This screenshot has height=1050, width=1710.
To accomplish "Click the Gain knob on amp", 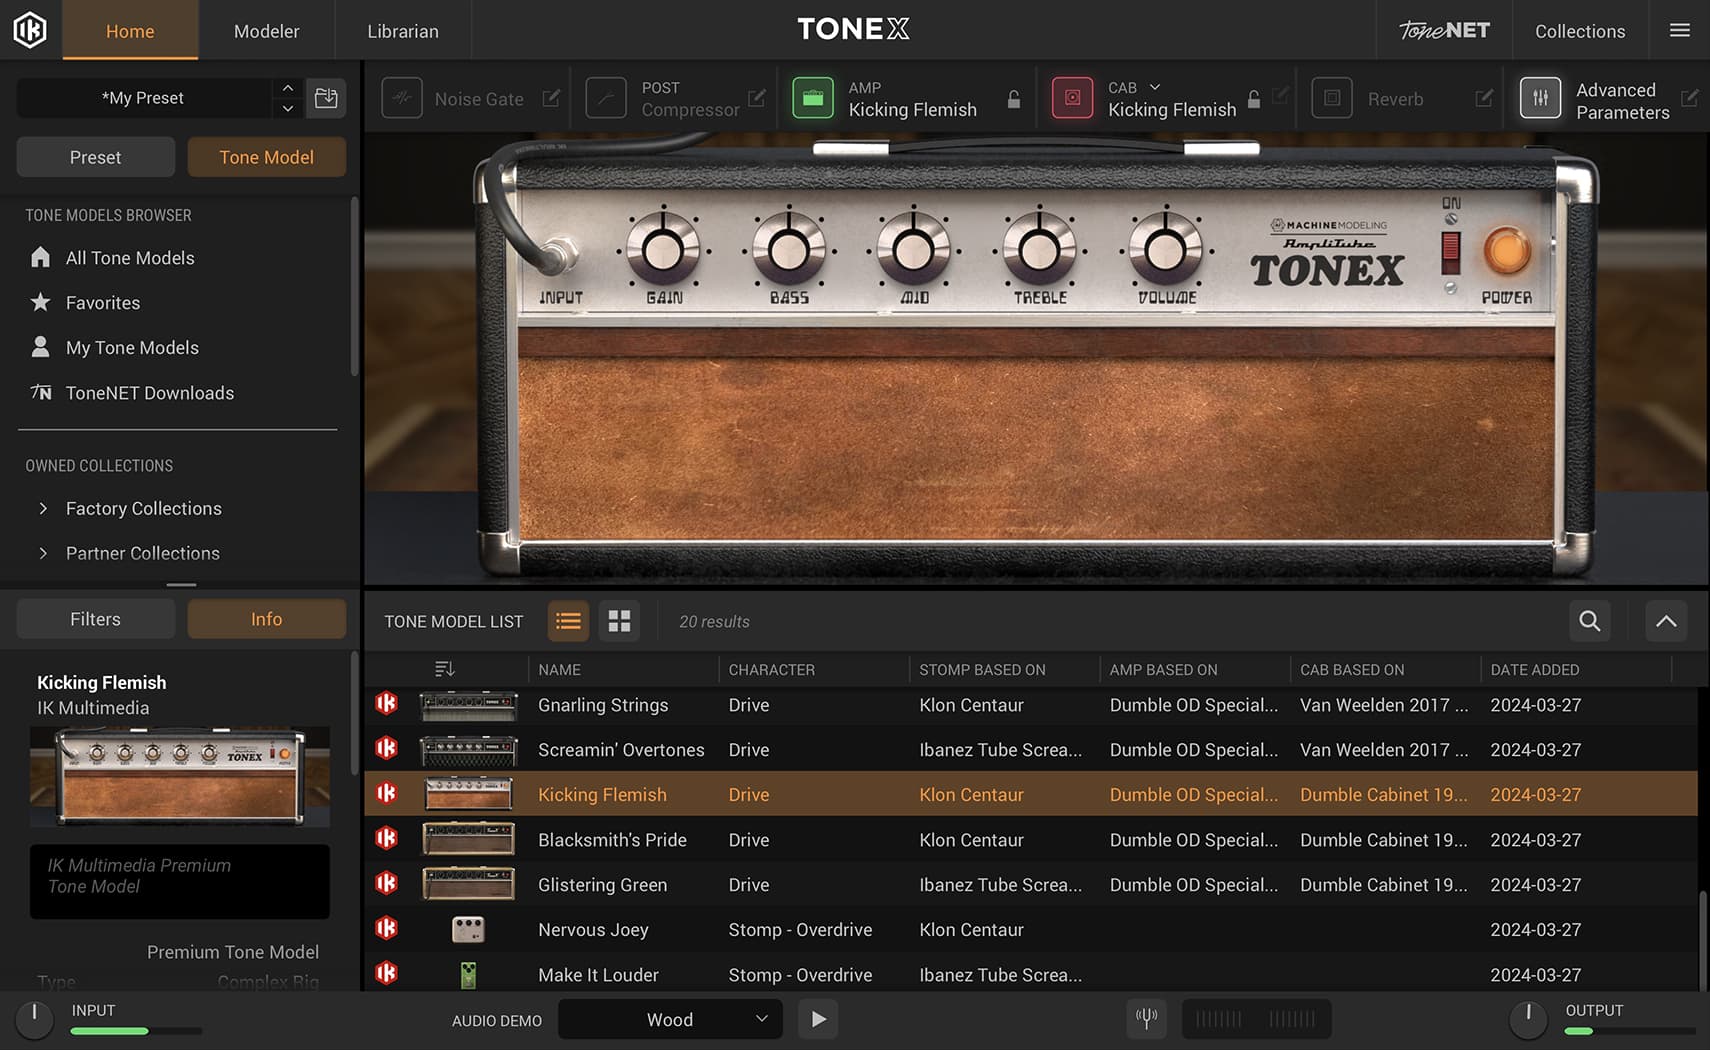I will click(x=664, y=250).
